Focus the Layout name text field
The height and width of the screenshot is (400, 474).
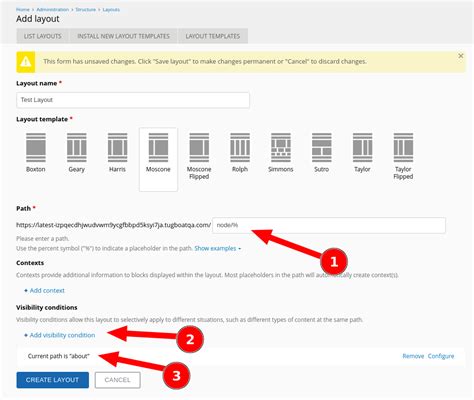(133, 100)
